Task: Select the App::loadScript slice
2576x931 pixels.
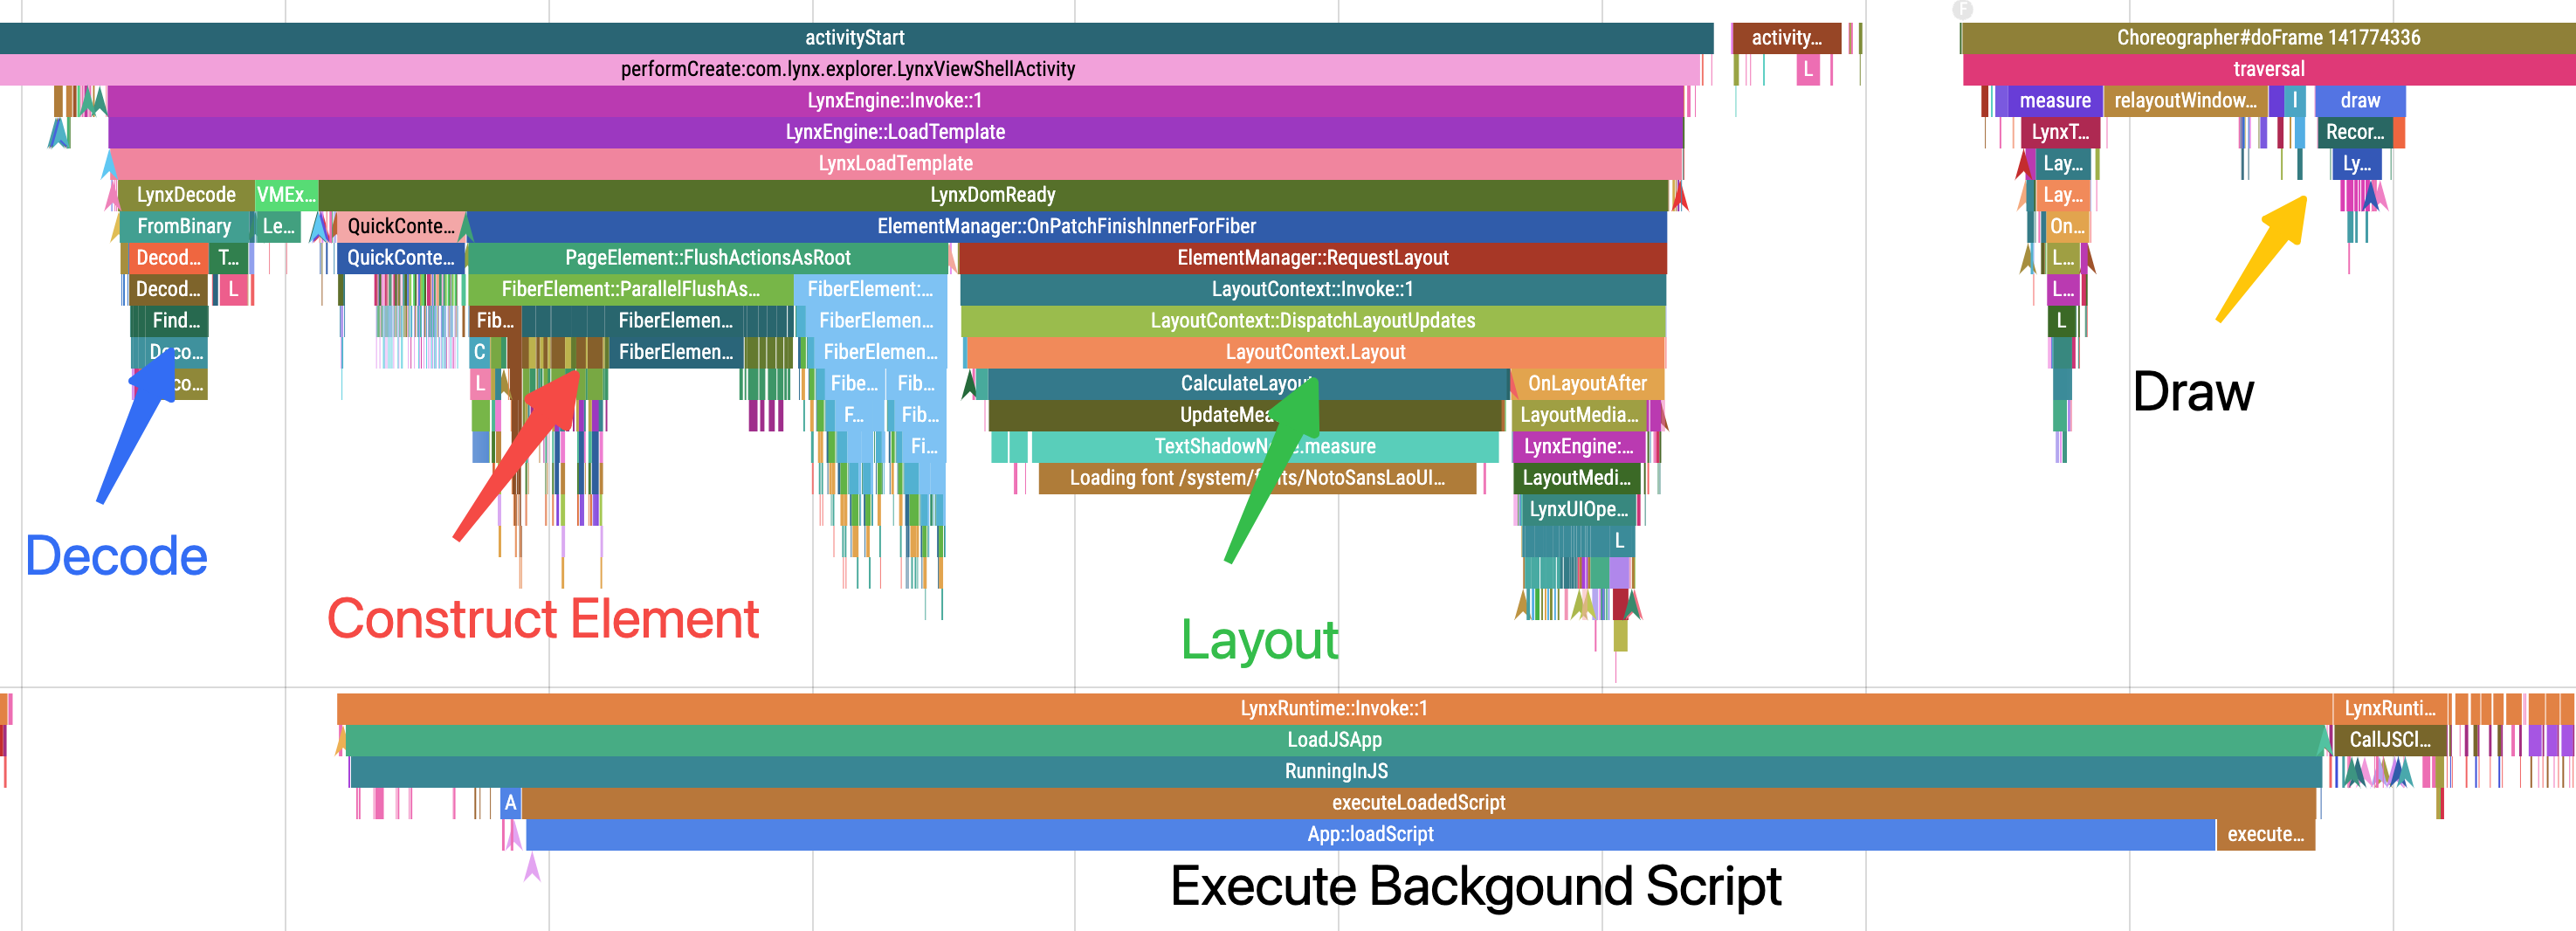Action: [1370, 834]
